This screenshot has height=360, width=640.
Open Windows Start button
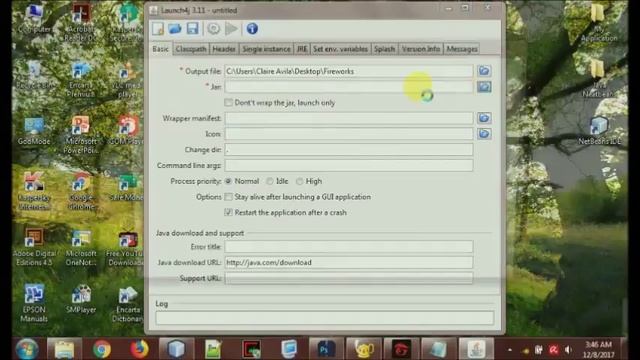(27, 349)
